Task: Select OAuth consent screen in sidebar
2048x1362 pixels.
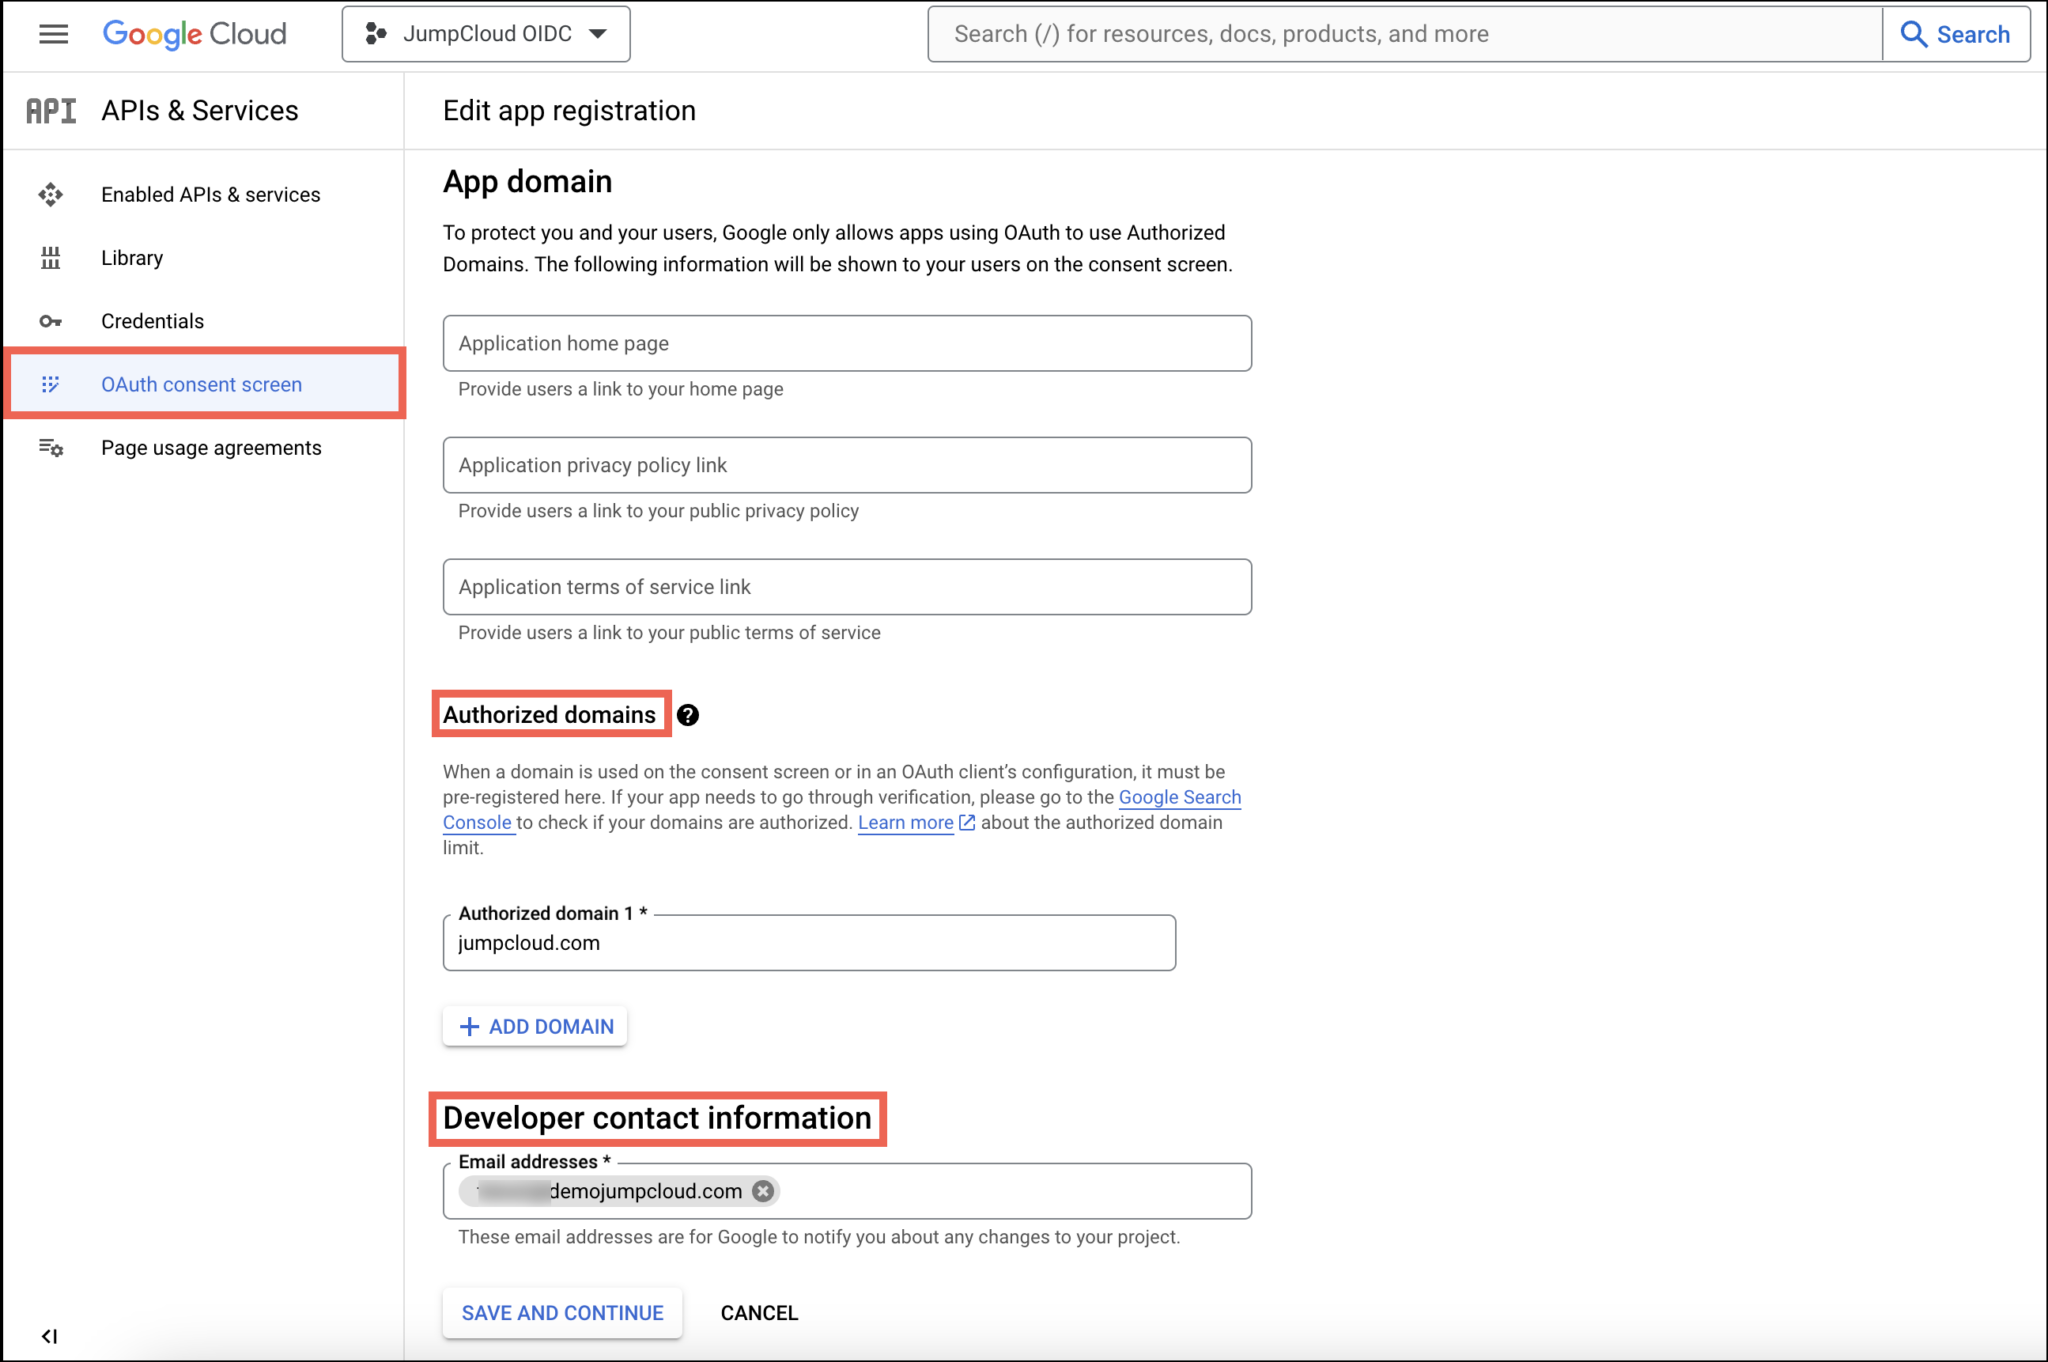Action: tap(200, 384)
